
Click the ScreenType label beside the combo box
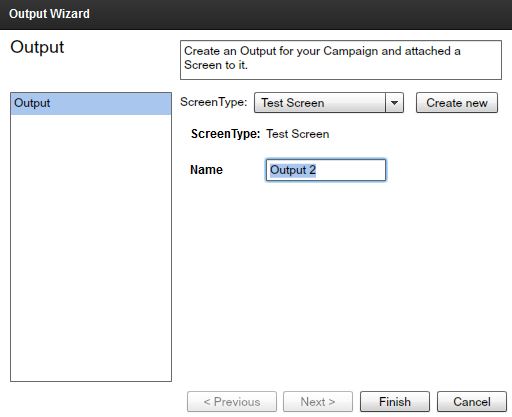coord(214,102)
